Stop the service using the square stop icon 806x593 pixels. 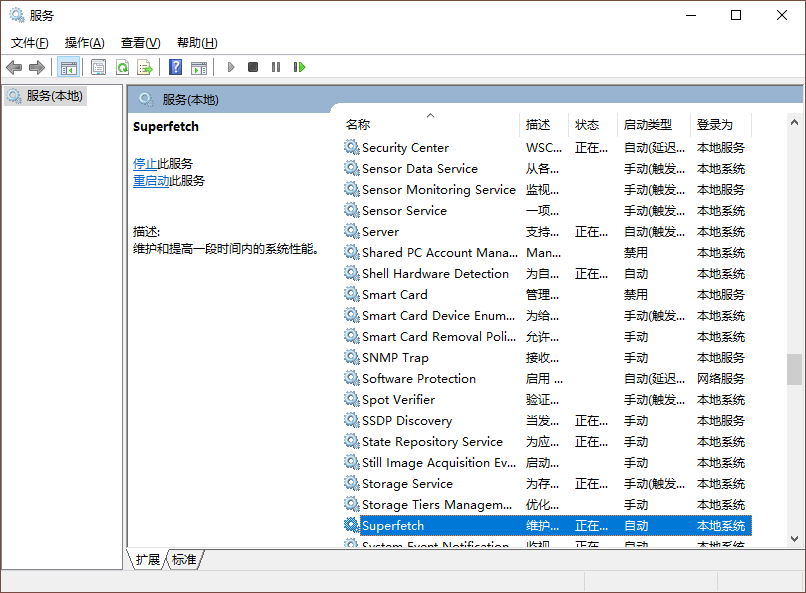[x=254, y=67]
